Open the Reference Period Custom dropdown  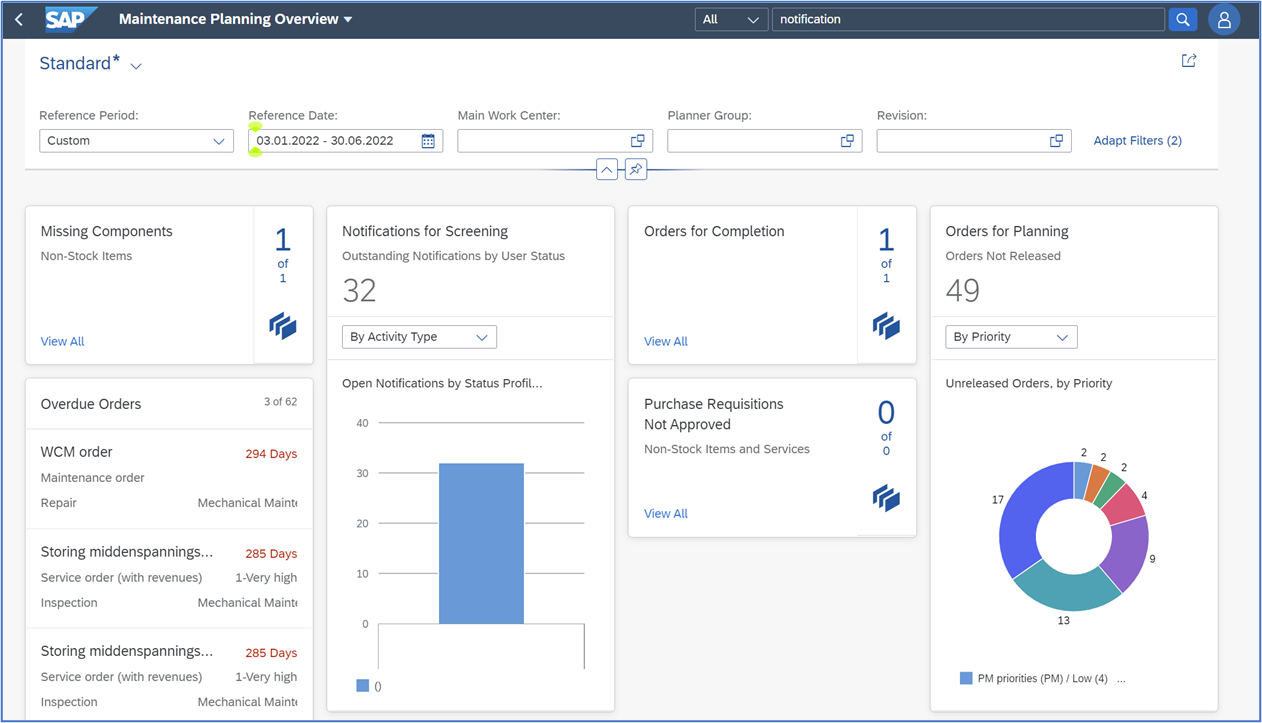tap(136, 140)
